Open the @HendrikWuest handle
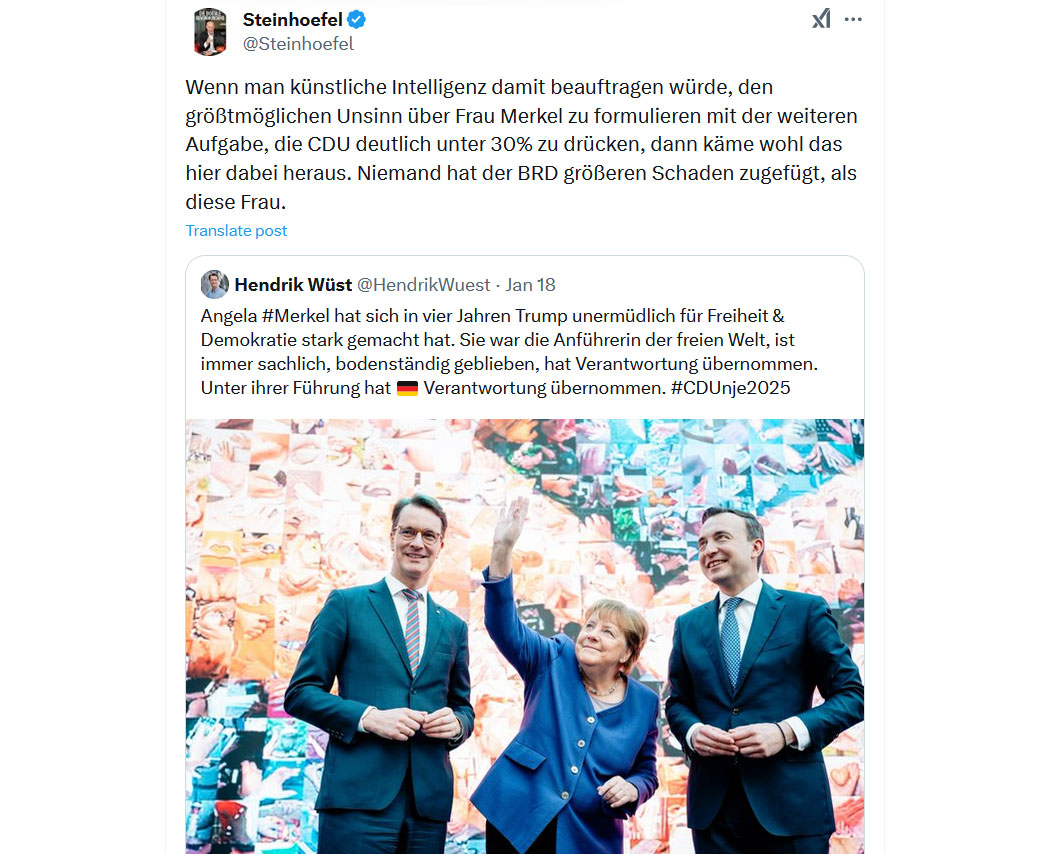The height and width of the screenshot is (854, 1050). coord(423,285)
